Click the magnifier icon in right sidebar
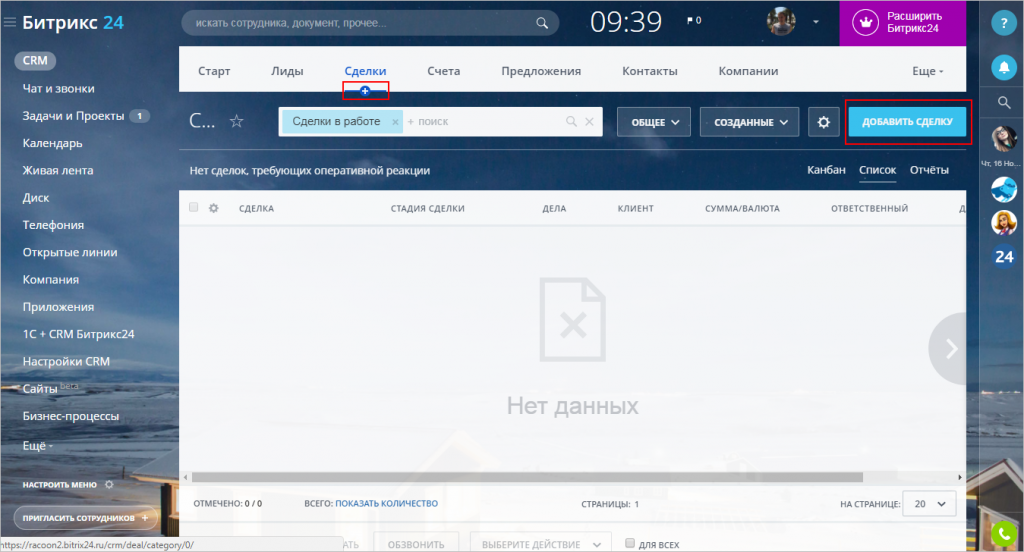This screenshot has height=552, width=1024. click(1004, 102)
